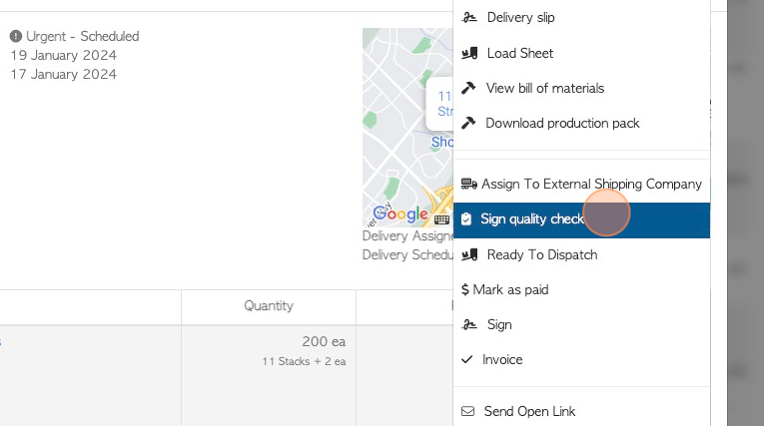Click the envelope icon for Send Open Link
Image resolution: width=764 pixels, height=426 pixels.
467,411
